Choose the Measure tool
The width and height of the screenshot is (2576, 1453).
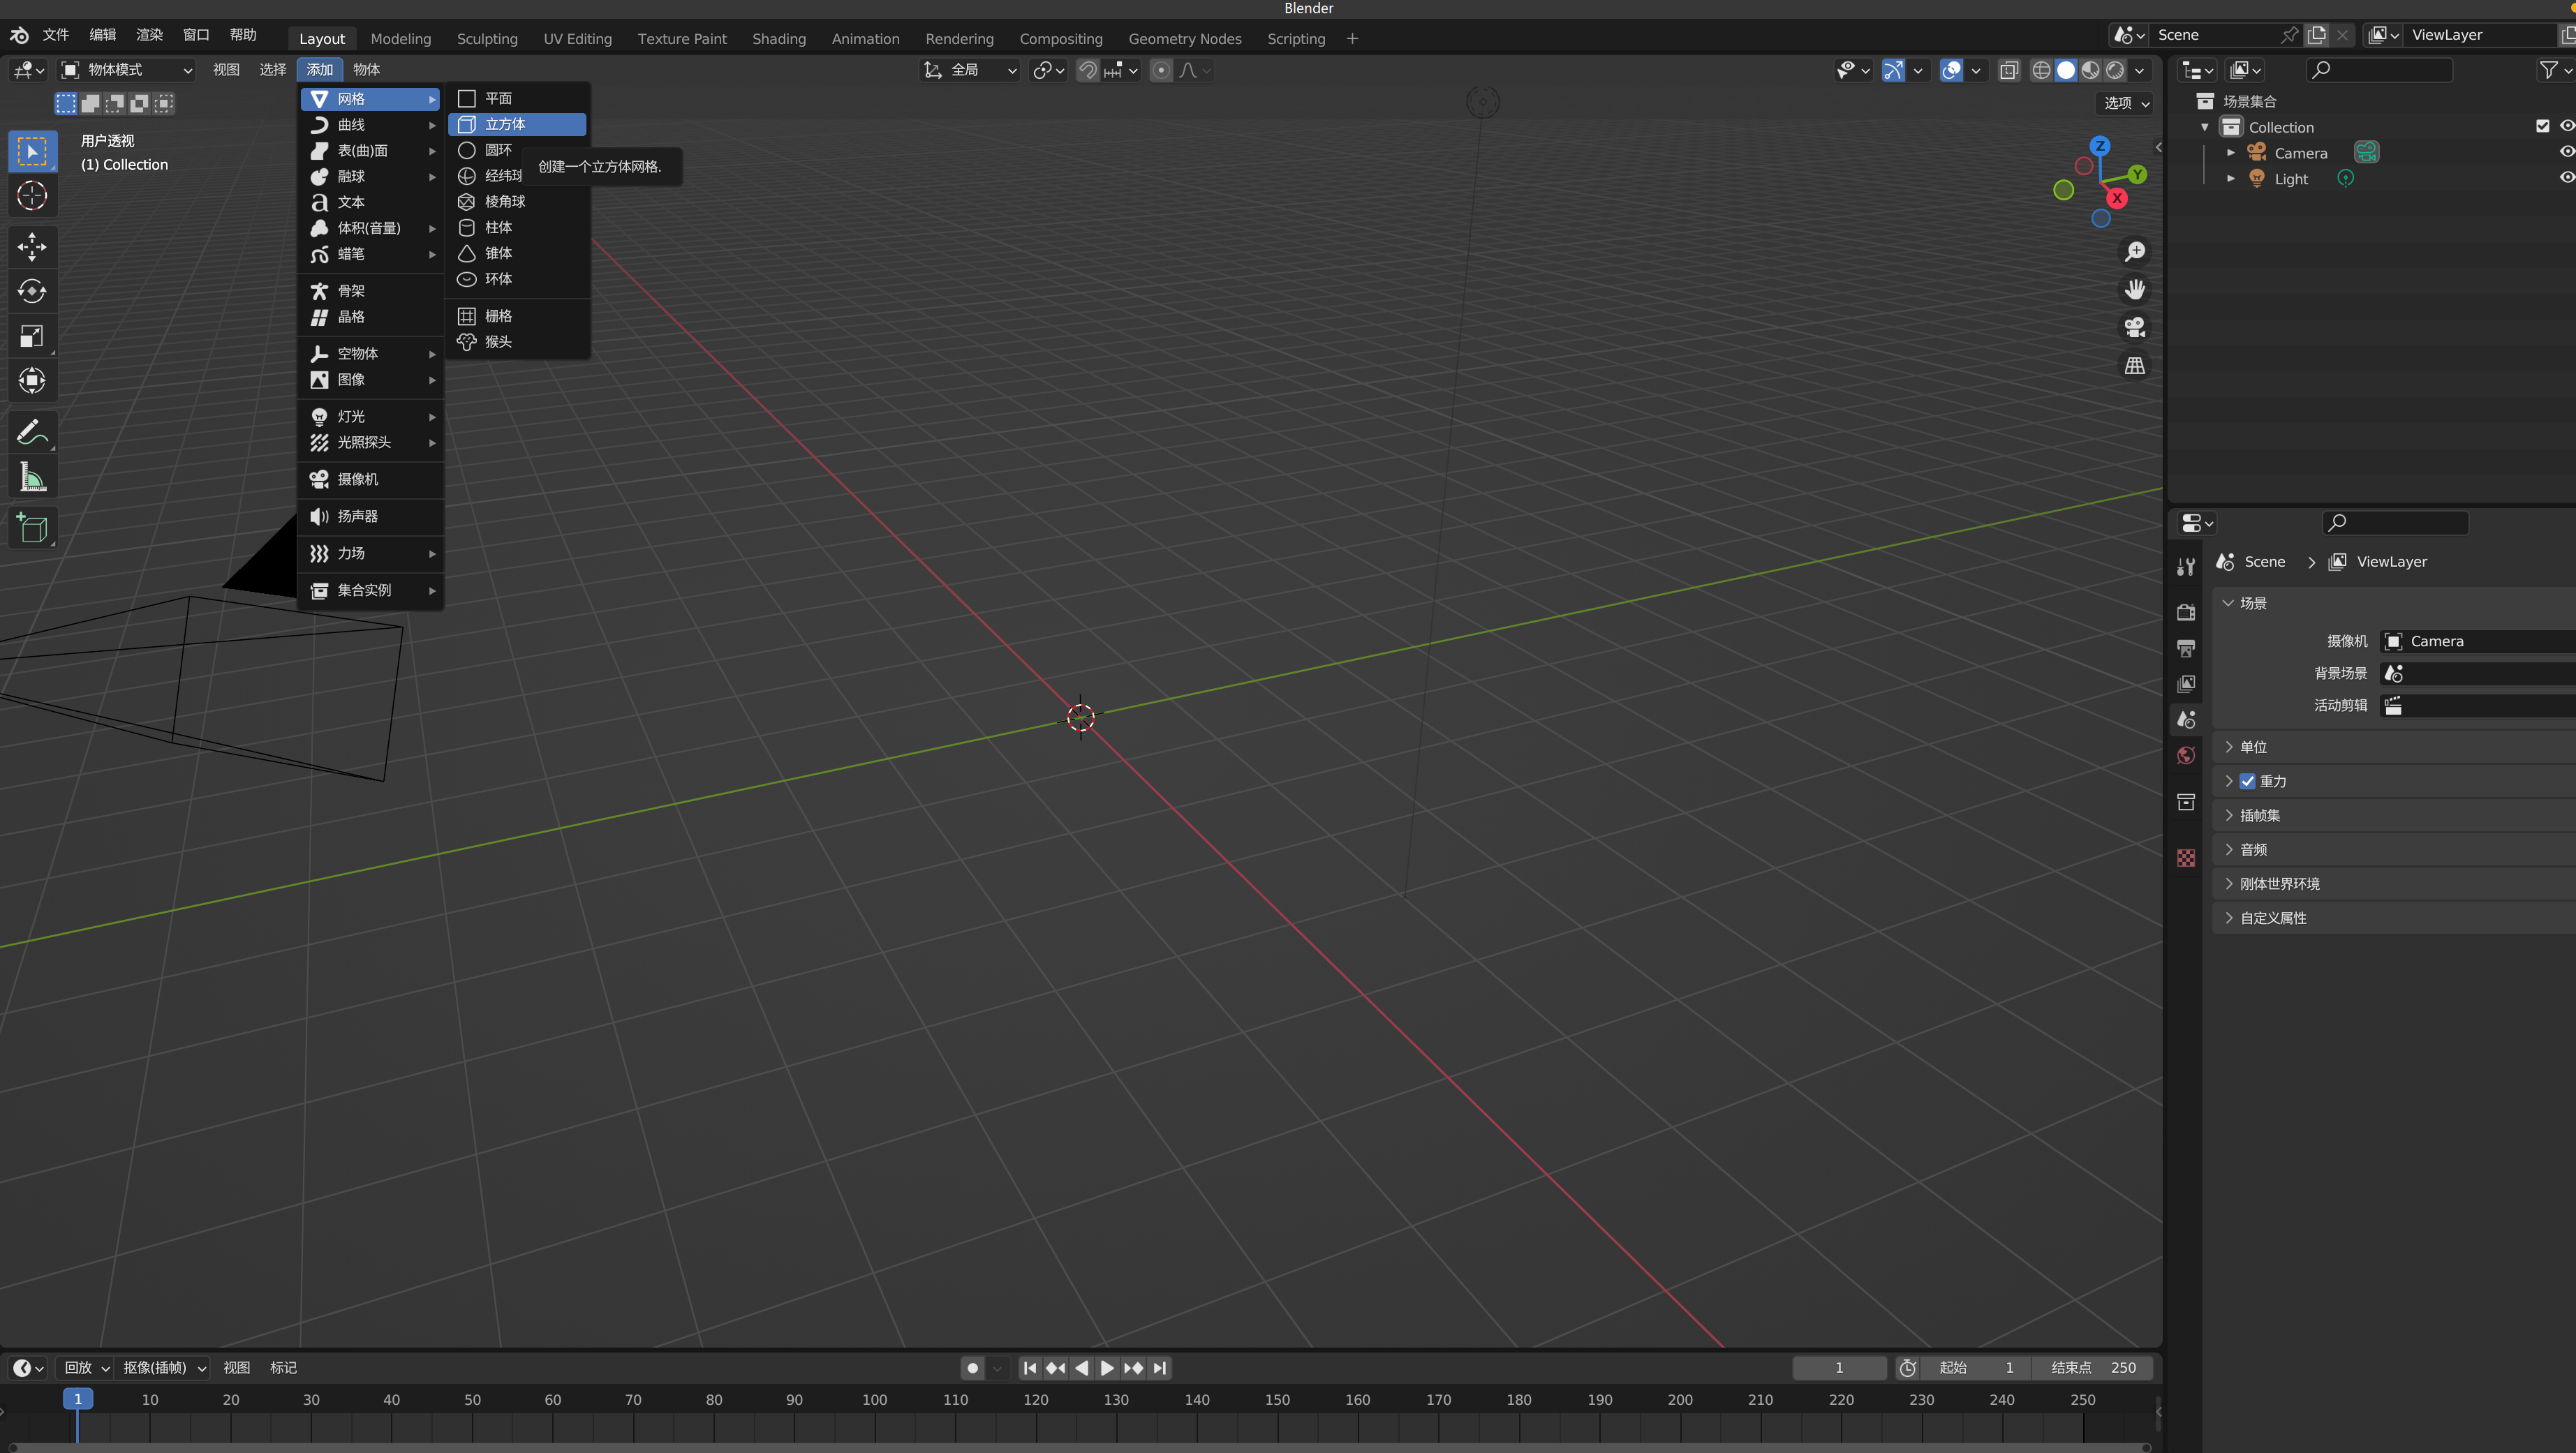32,477
